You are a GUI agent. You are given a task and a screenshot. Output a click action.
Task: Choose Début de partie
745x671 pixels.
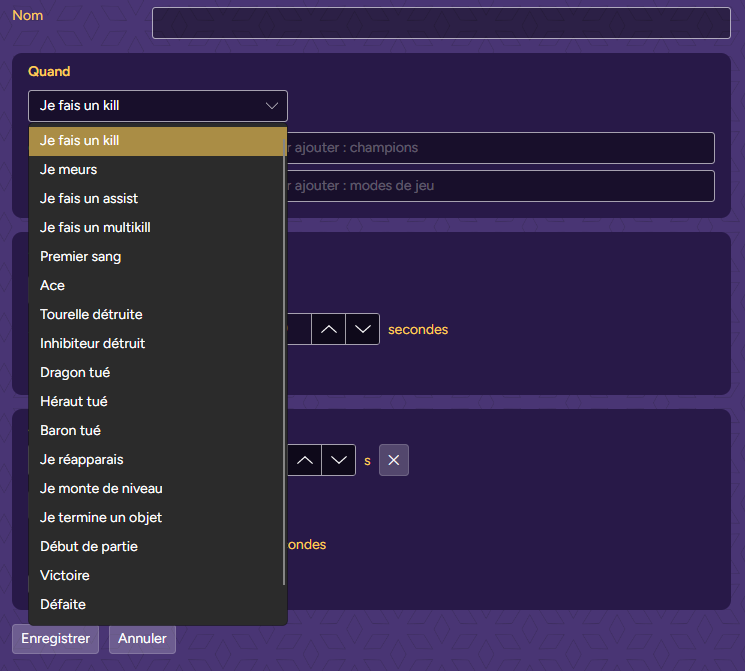[x=157, y=546]
